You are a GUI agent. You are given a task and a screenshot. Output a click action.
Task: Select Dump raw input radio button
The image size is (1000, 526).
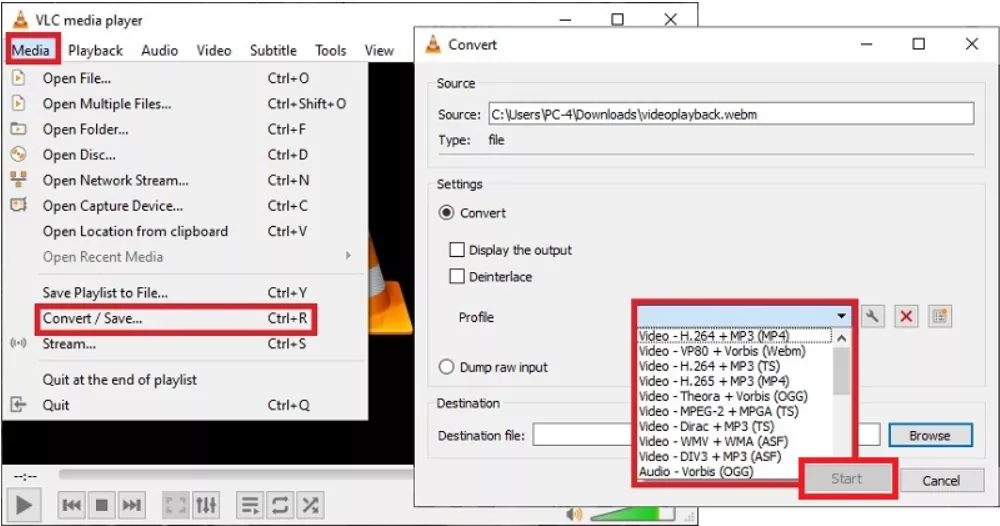click(446, 367)
